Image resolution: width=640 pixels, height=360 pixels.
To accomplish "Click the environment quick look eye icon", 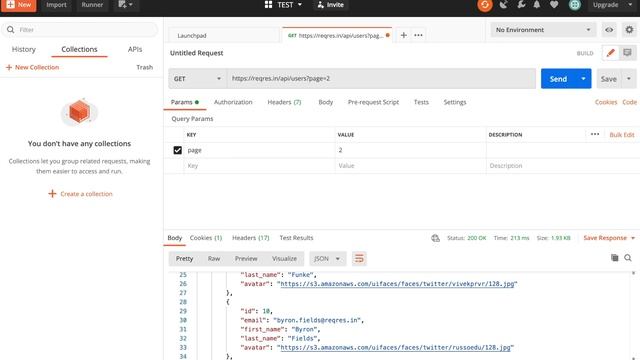I will 609,30.
